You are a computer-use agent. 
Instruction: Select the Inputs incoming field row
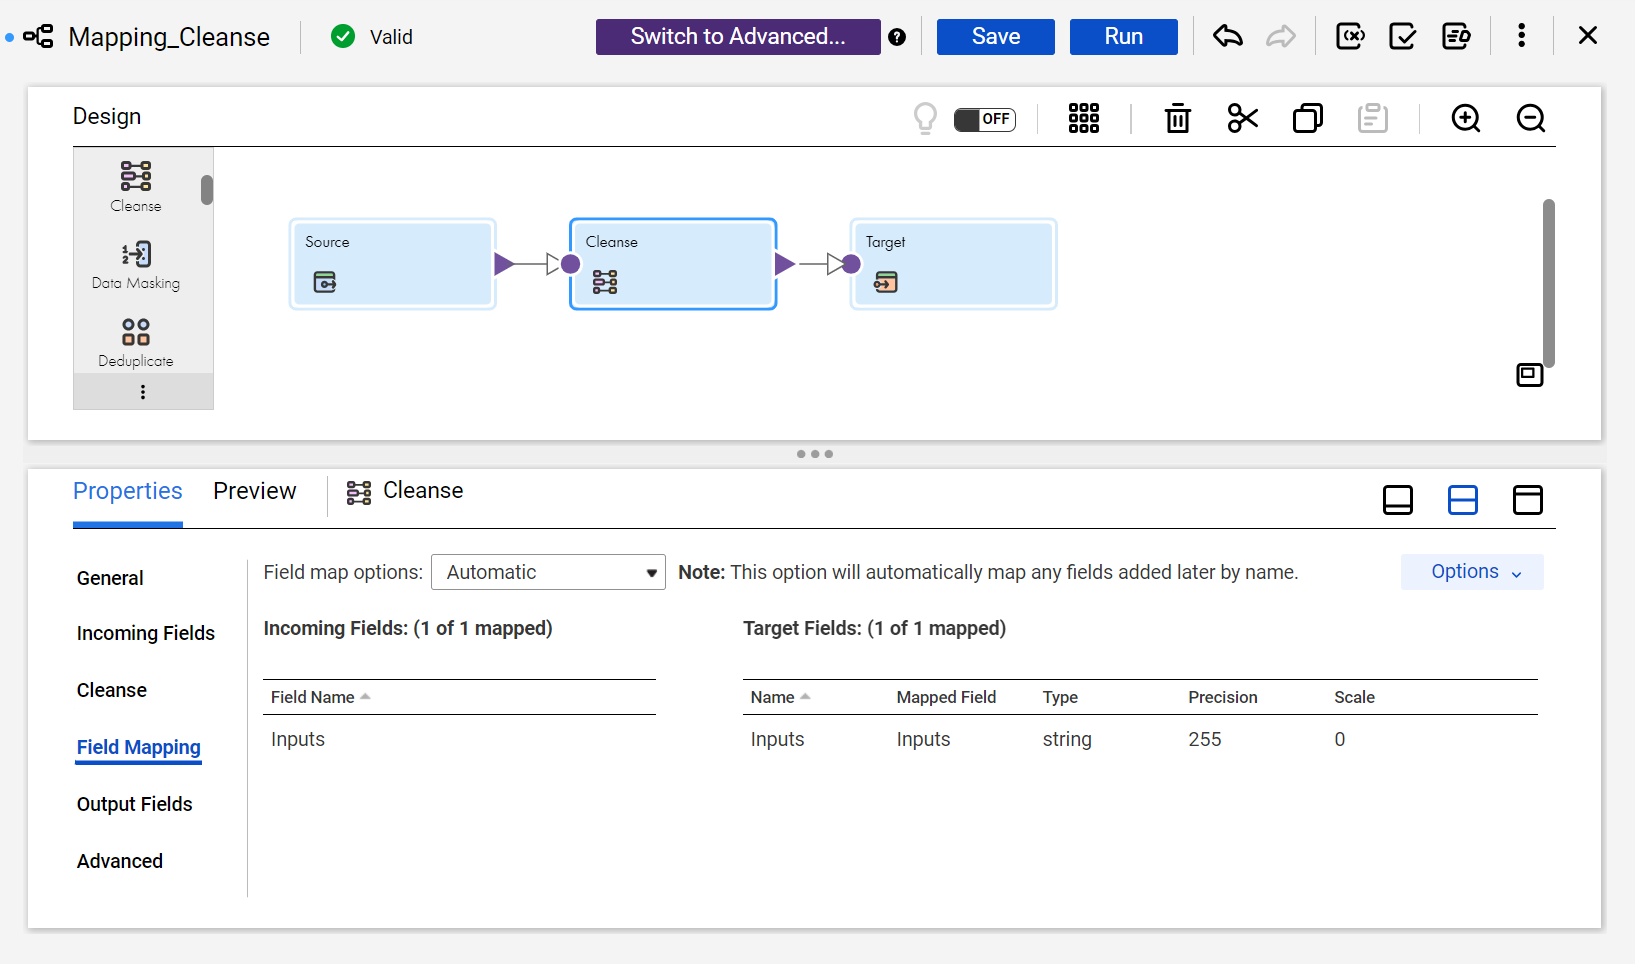(459, 739)
